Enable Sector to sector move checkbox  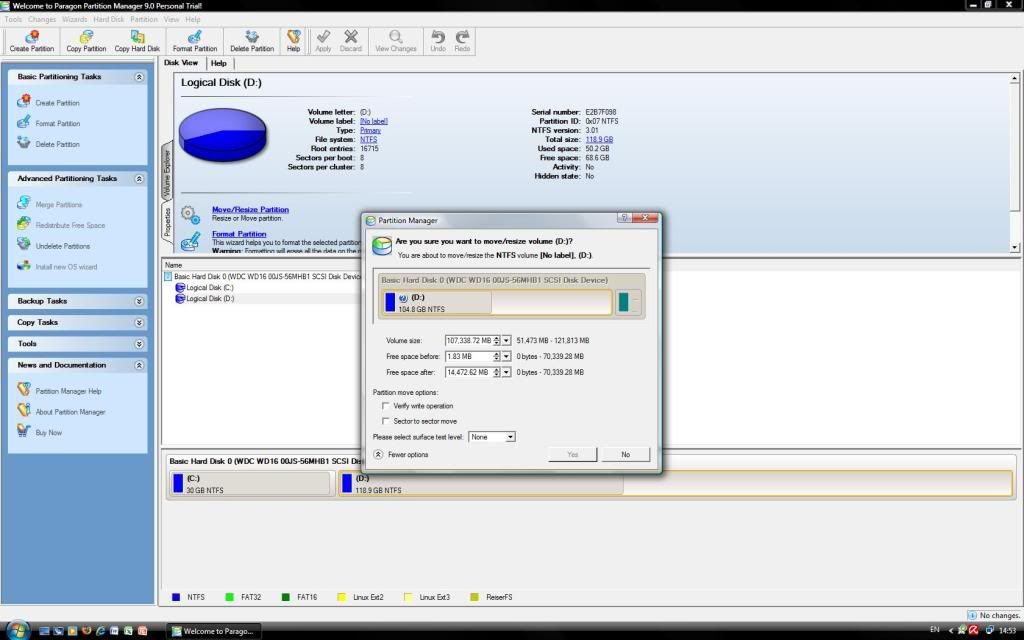pyautogui.click(x=385, y=421)
